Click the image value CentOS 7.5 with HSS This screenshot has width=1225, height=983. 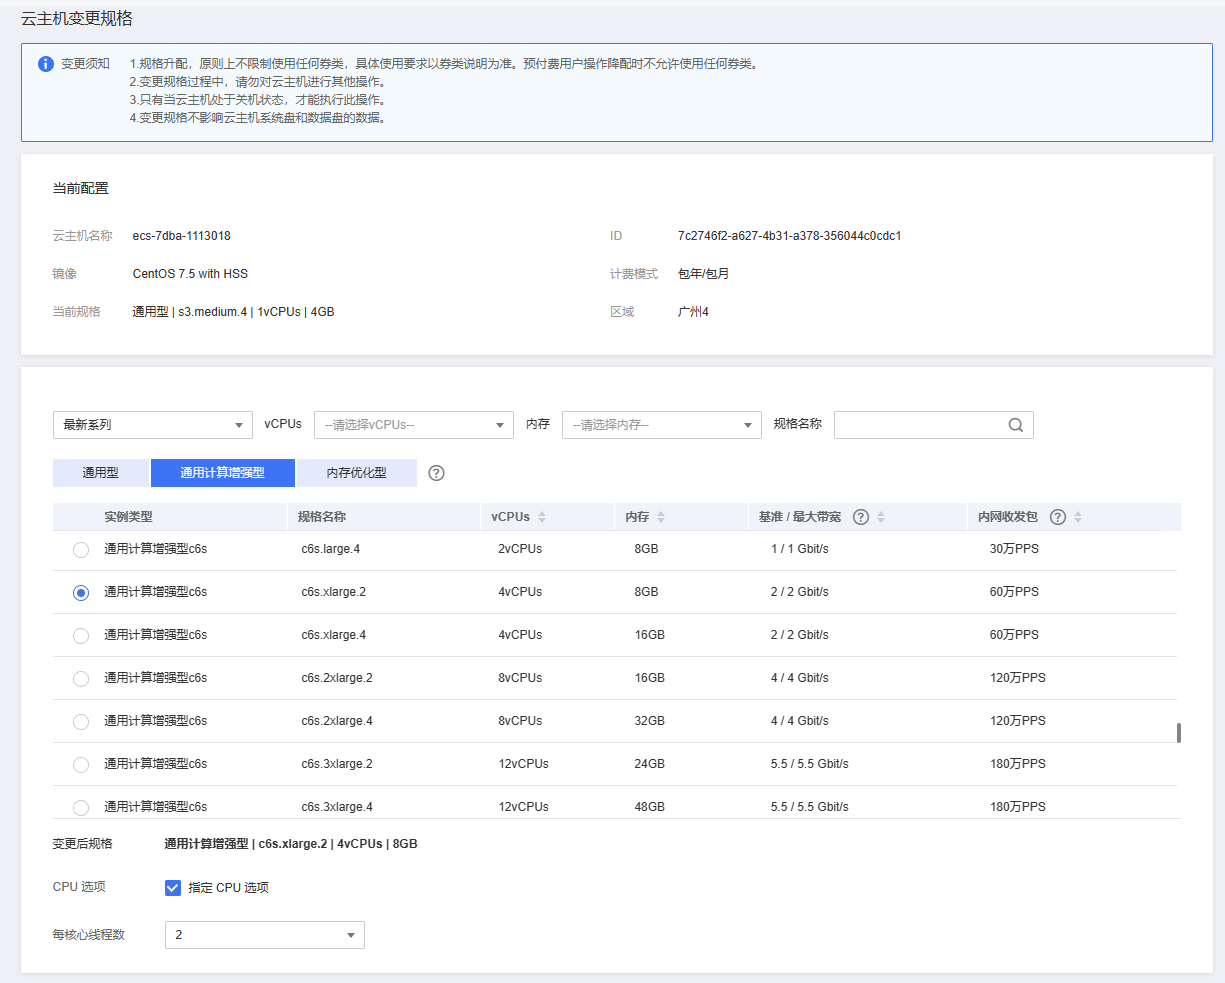pos(190,274)
